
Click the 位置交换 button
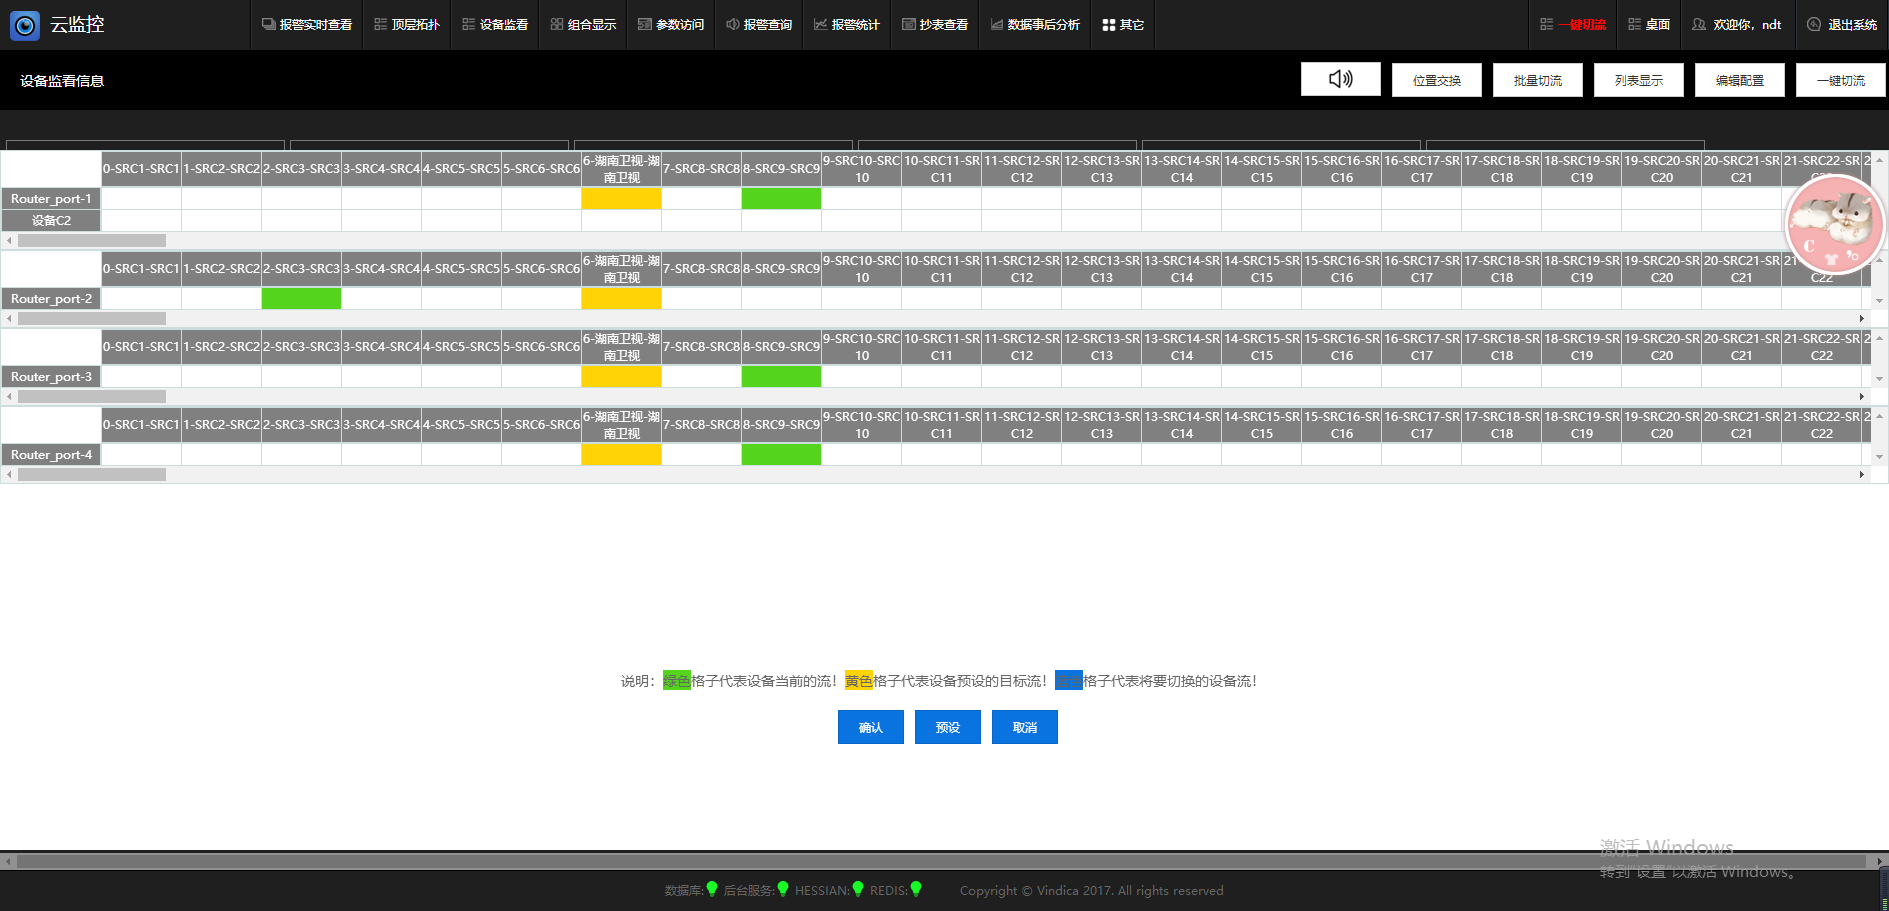(x=1436, y=80)
